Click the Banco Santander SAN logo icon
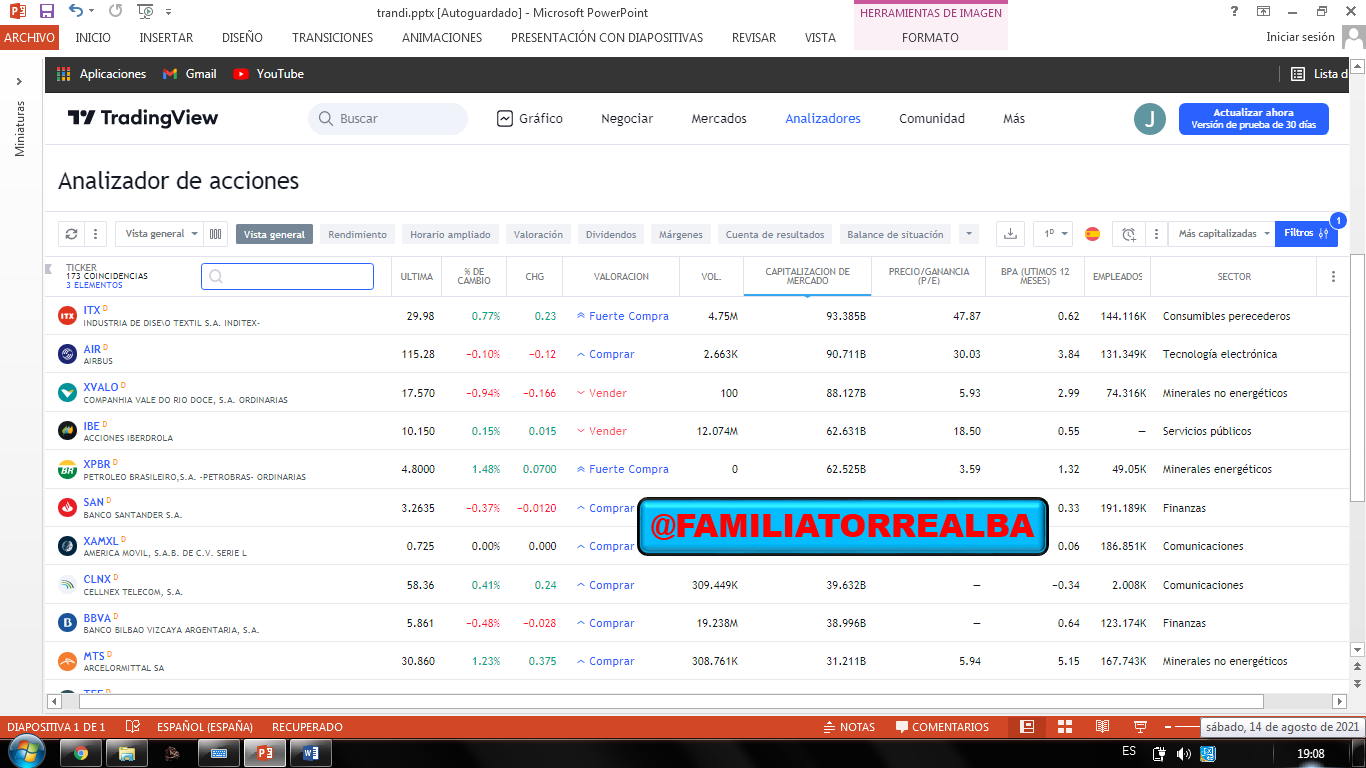The image size is (1366, 768). [67, 508]
